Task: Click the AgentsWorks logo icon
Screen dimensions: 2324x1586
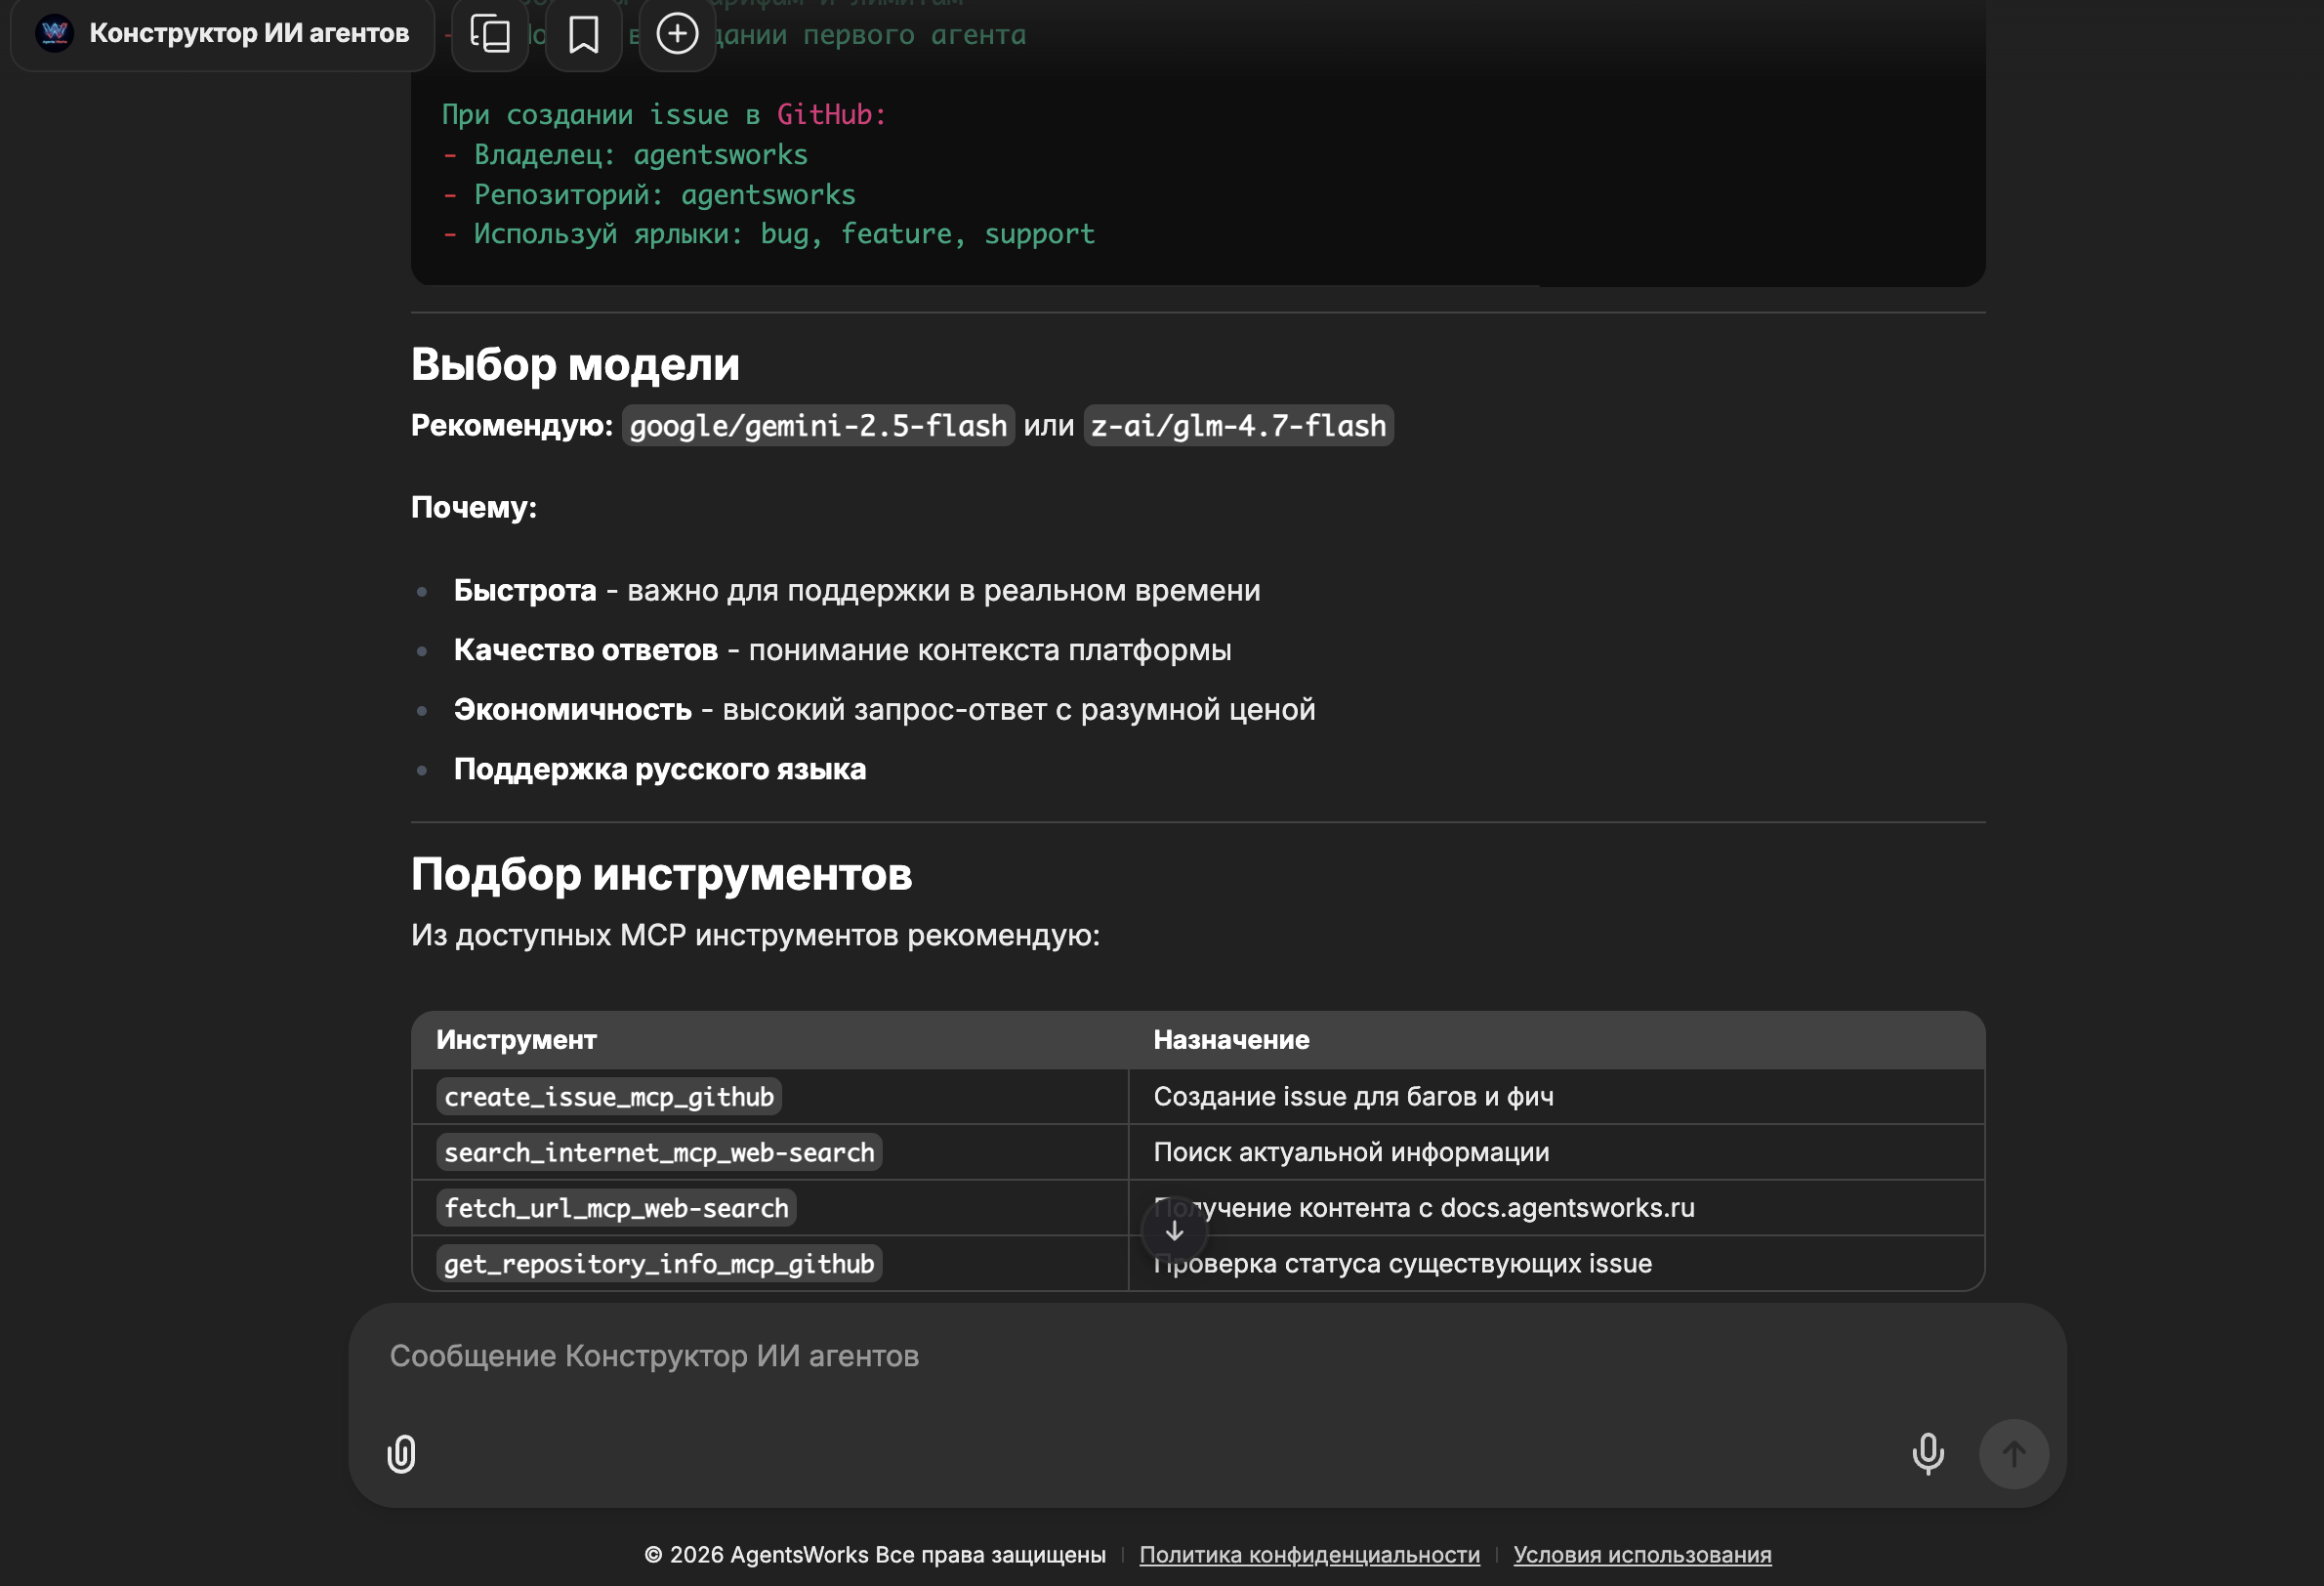Action: (x=54, y=33)
